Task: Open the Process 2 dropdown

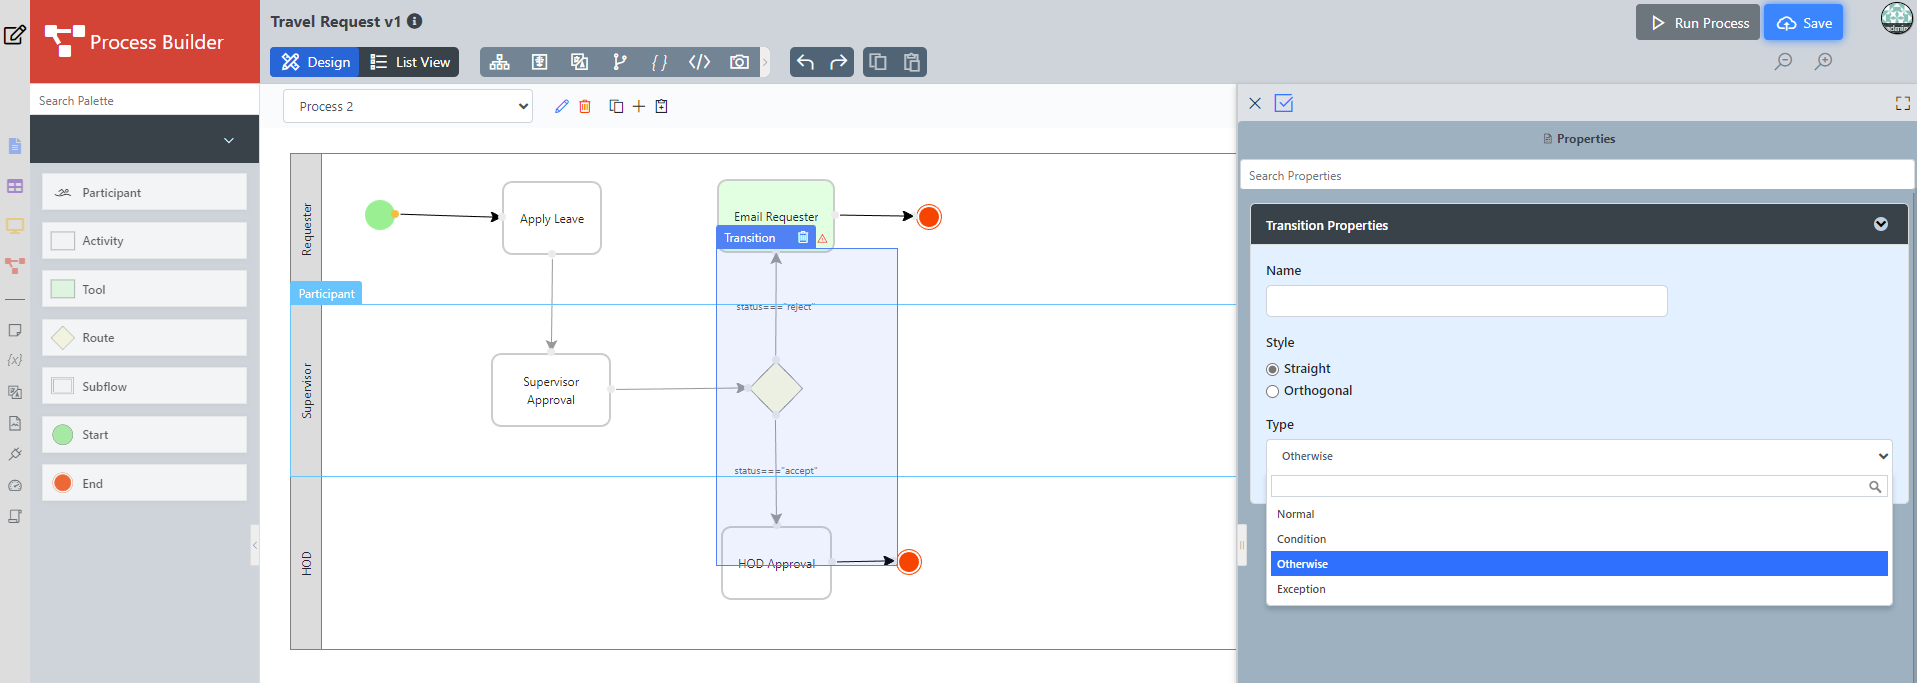Action: click(408, 106)
